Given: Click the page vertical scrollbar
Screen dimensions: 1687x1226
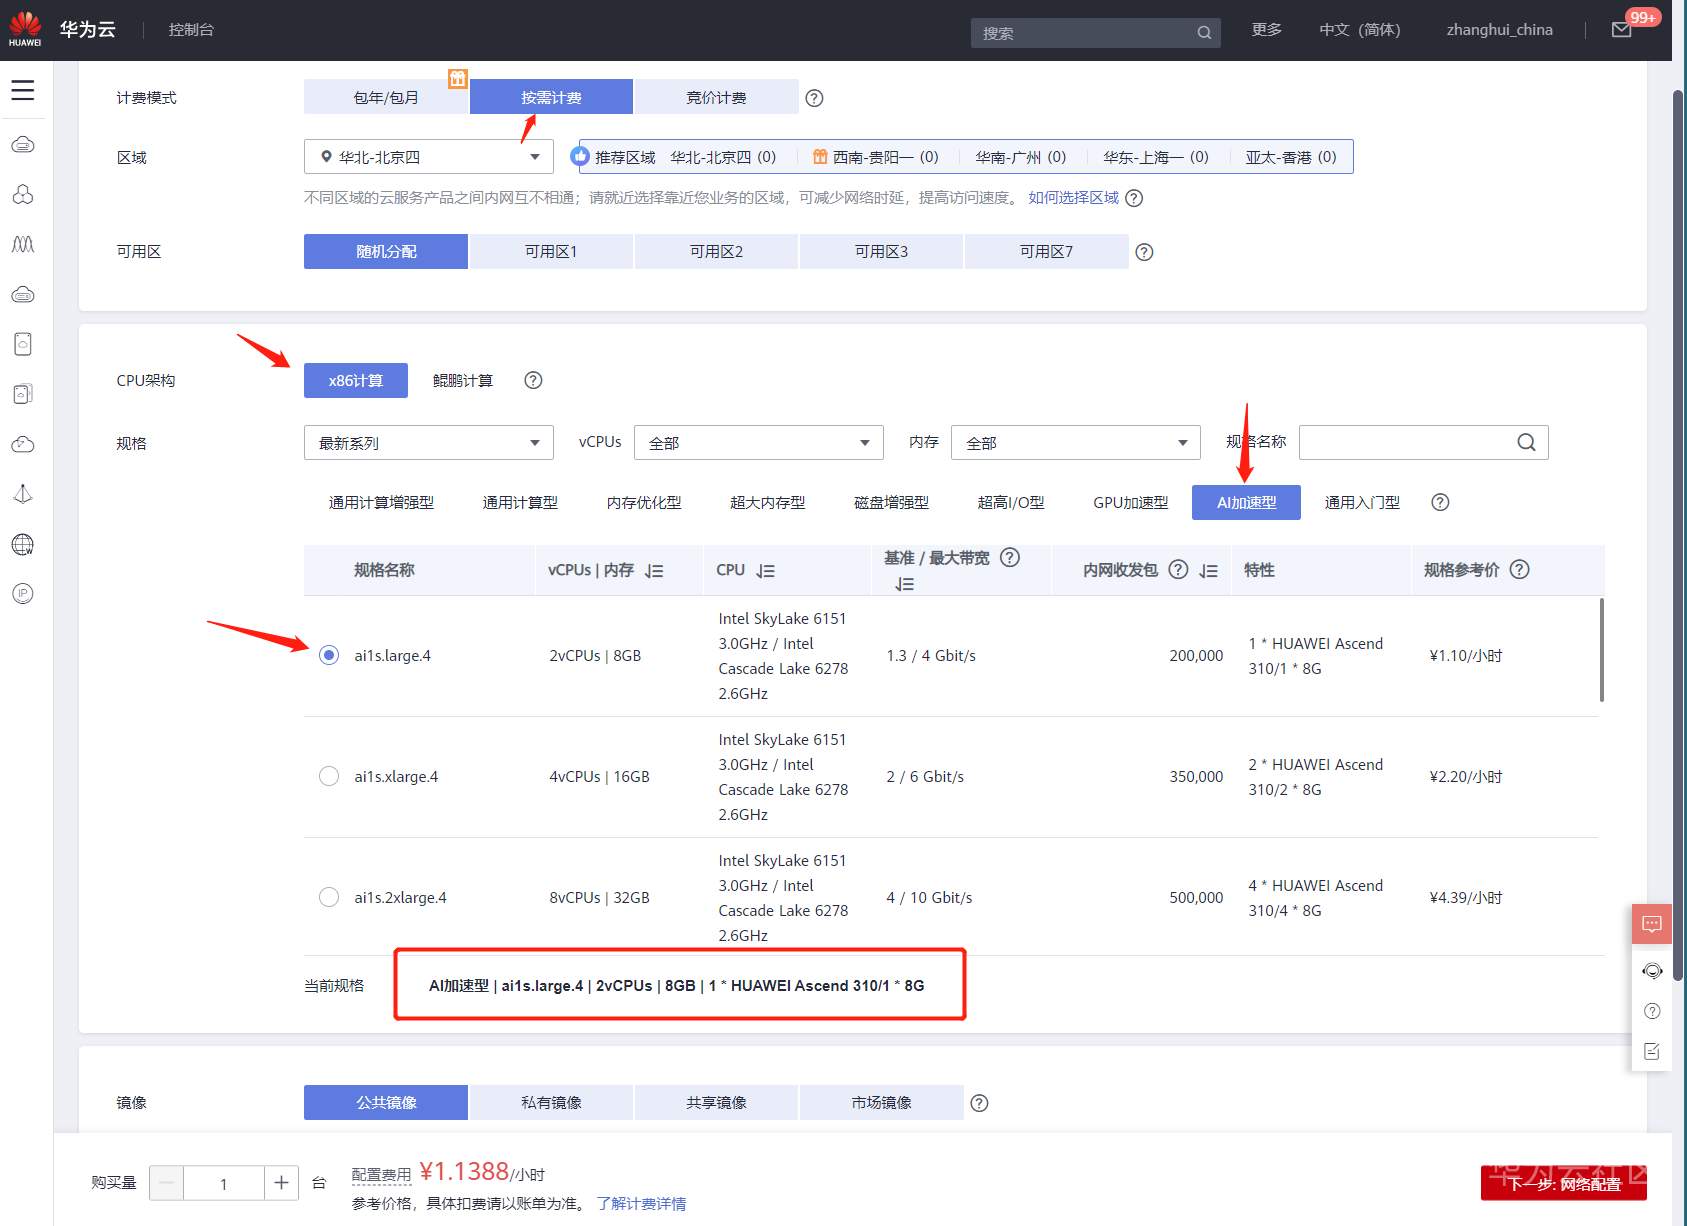Looking at the screenshot, I should [x=1679, y=535].
